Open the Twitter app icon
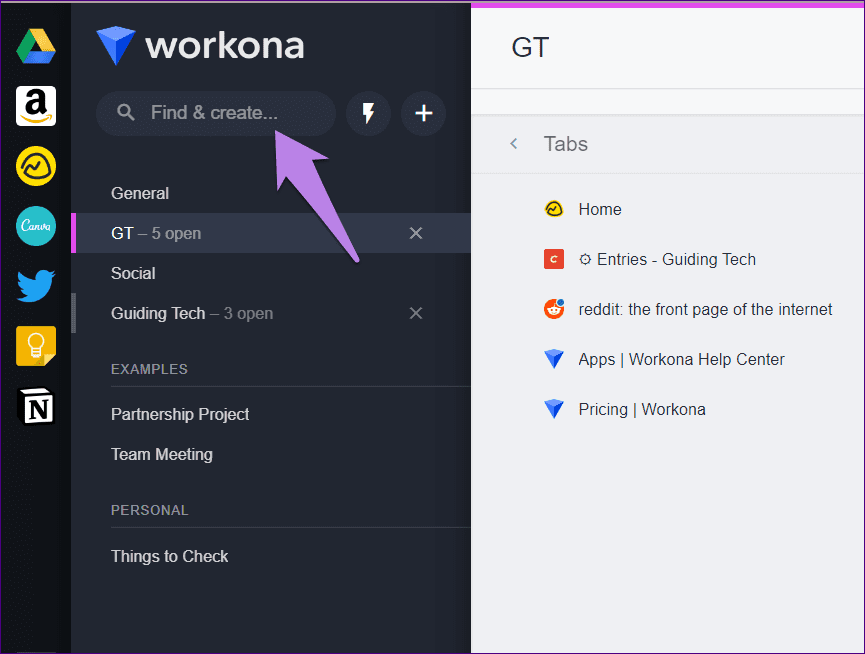Screen dimensions: 865x654 point(36,286)
